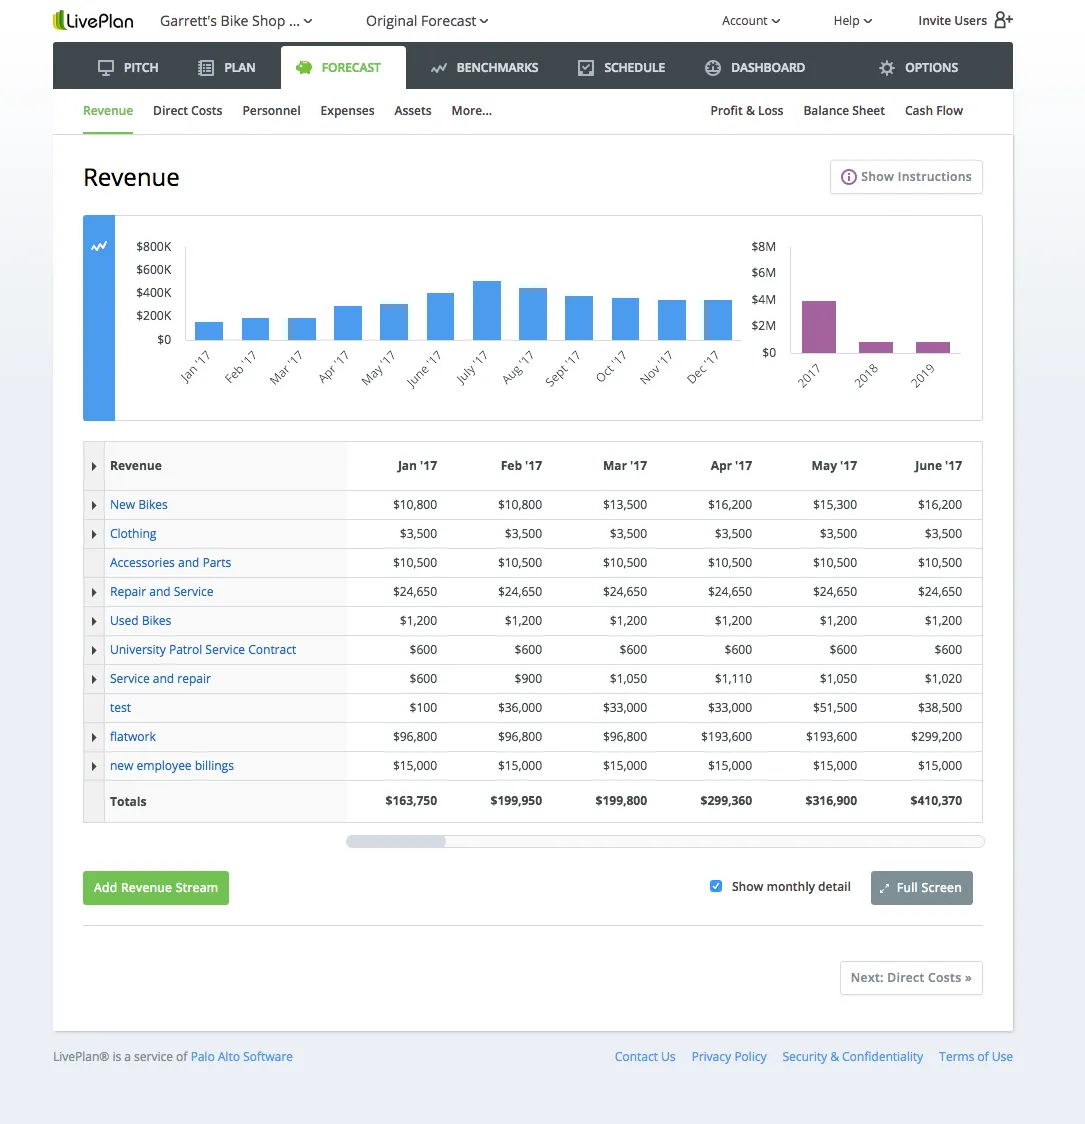Image resolution: width=1085 pixels, height=1124 pixels.
Task: Click the Add Revenue Stream button
Action: [x=156, y=888]
